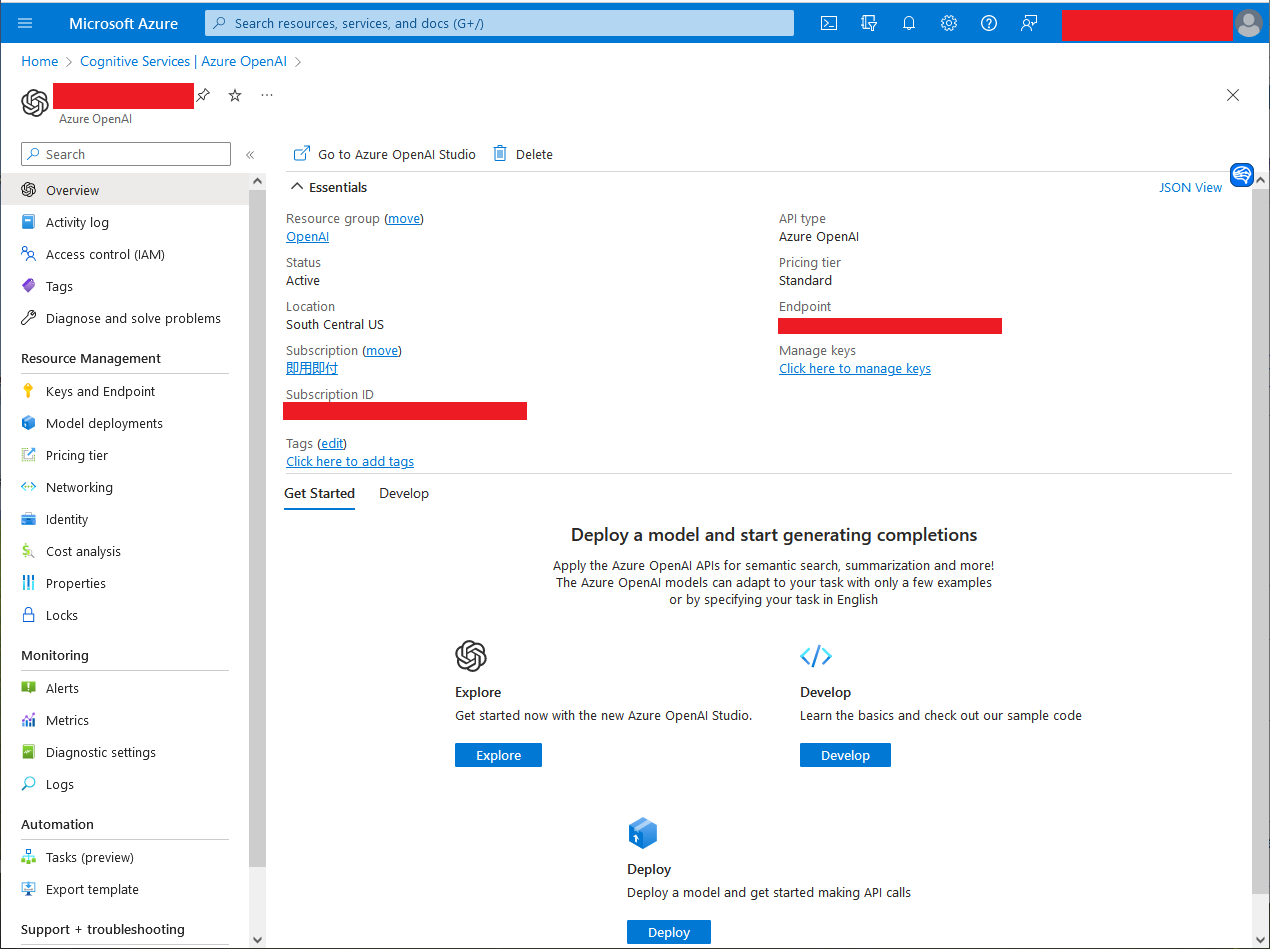Collapse the resource menu sidebar
Viewport: 1270px width, 949px height.
[x=251, y=154]
